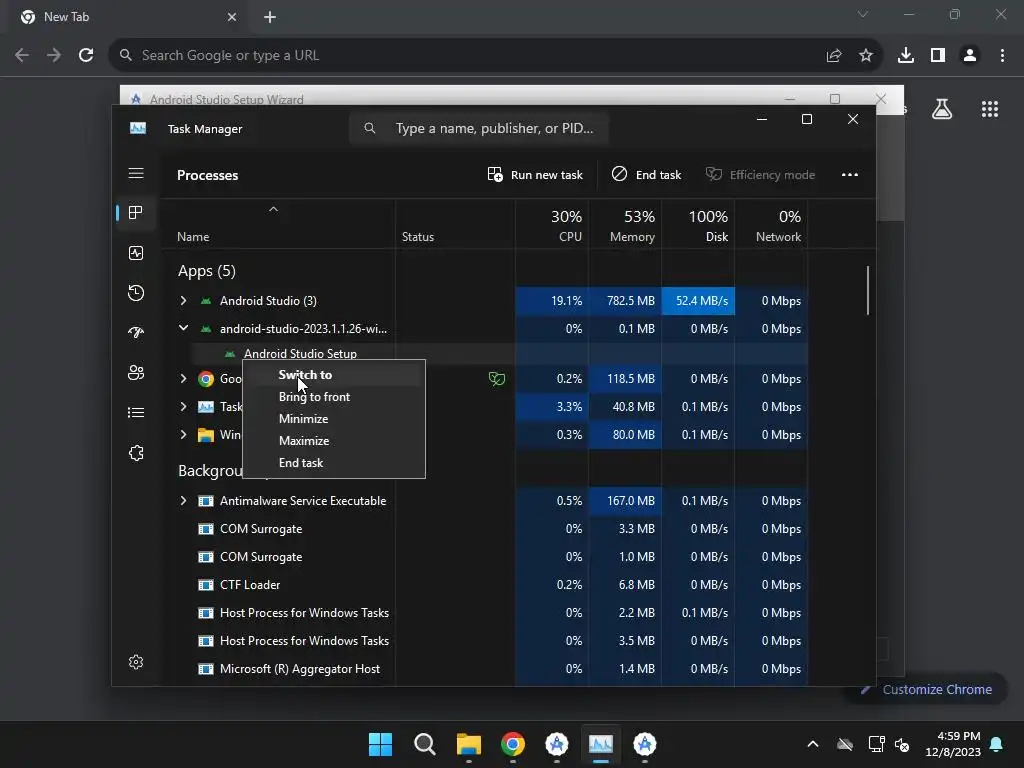This screenshot has width=1024, height=768.
Task: Click Chrome share this page icon
Action: tap(834, 56)
